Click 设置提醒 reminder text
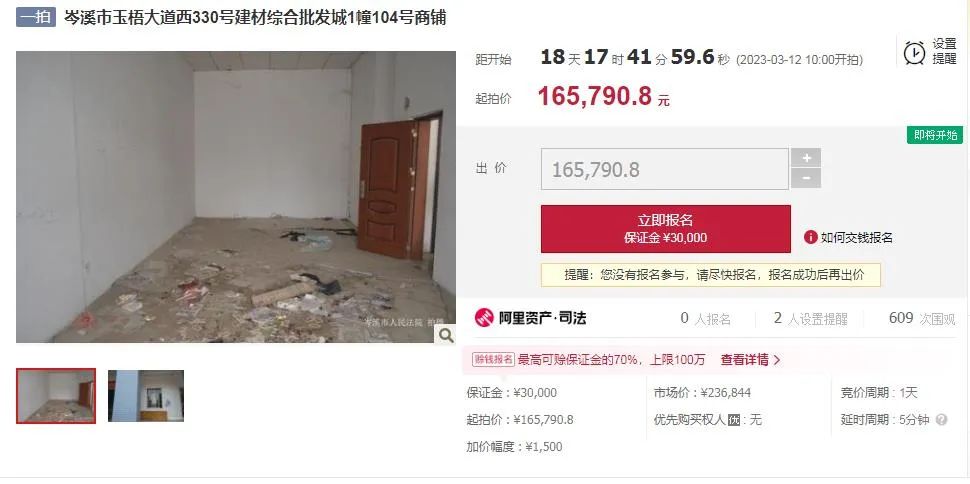This screenshot has height=484, width=970. 944,52
